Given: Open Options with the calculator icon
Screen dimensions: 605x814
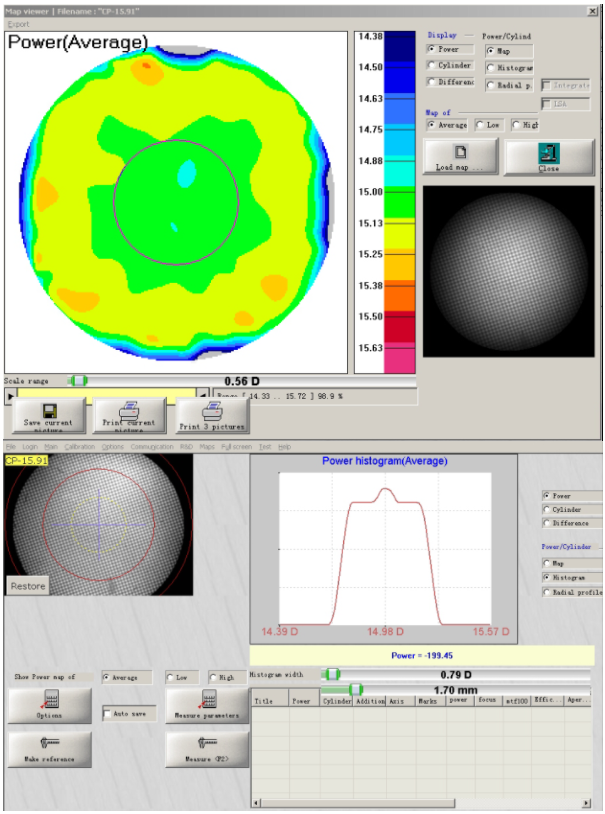Looking at the screenshot, I should coord(50,706).
